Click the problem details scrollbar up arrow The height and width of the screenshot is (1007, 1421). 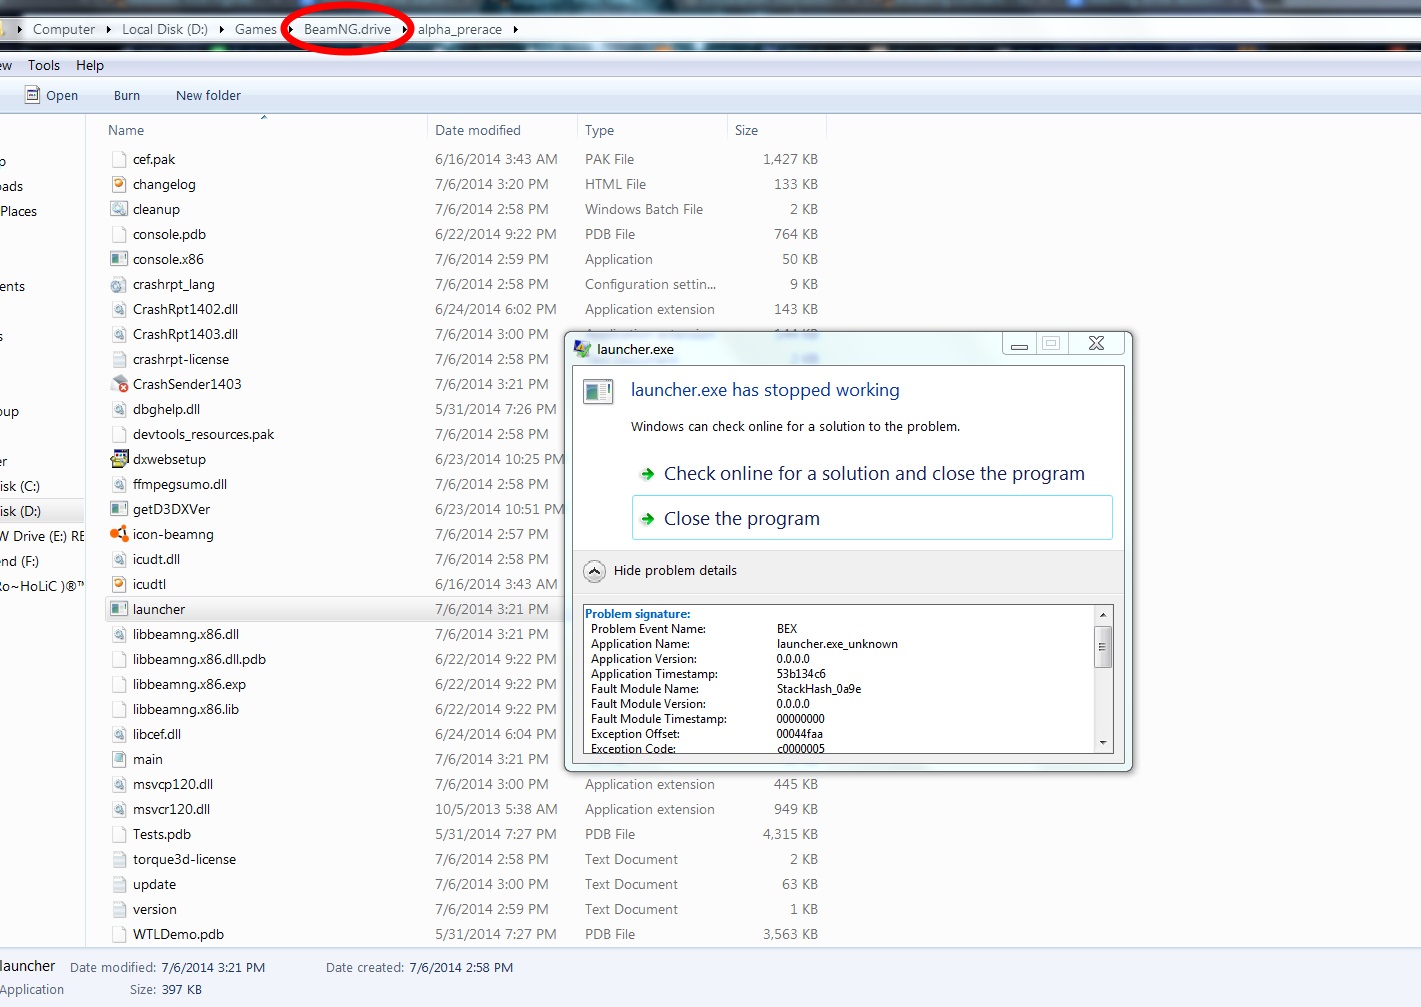point(1103,615)
